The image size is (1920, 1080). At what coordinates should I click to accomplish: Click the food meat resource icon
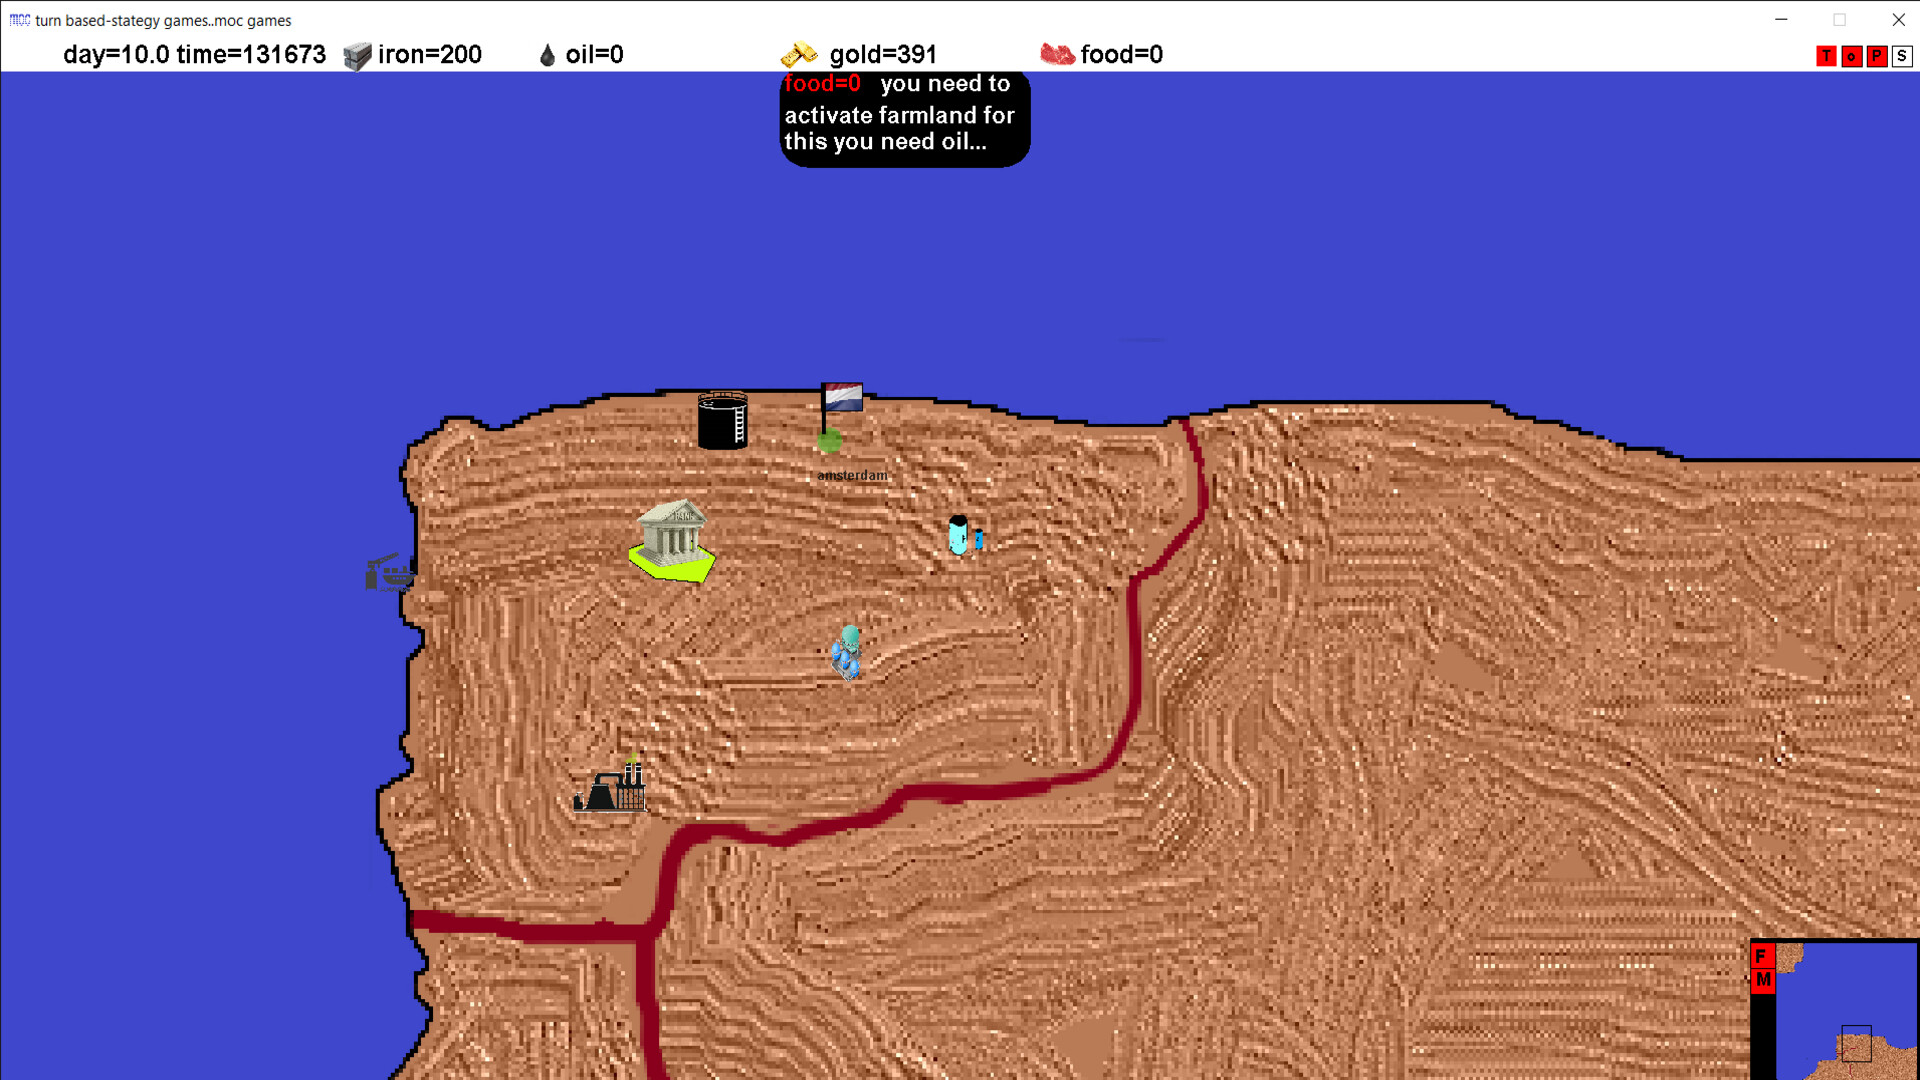pyautogui.click(x=1057, y=54)
